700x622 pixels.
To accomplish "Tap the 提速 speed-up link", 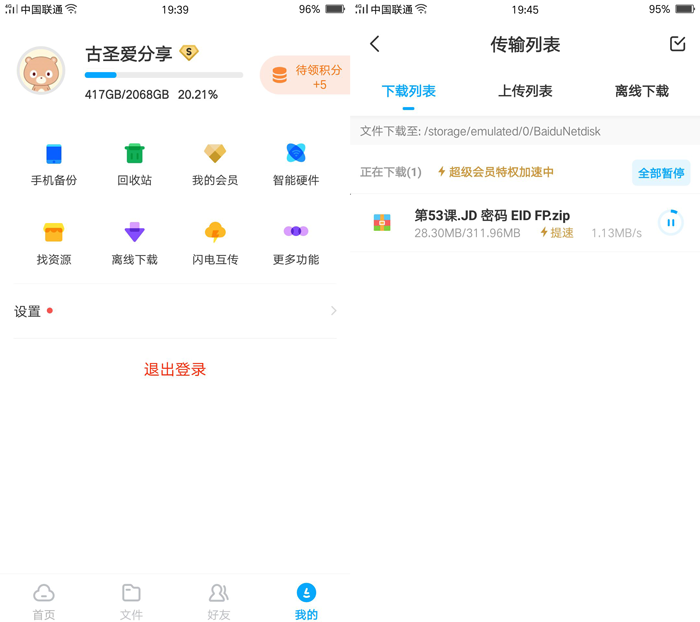I will 557,233.
